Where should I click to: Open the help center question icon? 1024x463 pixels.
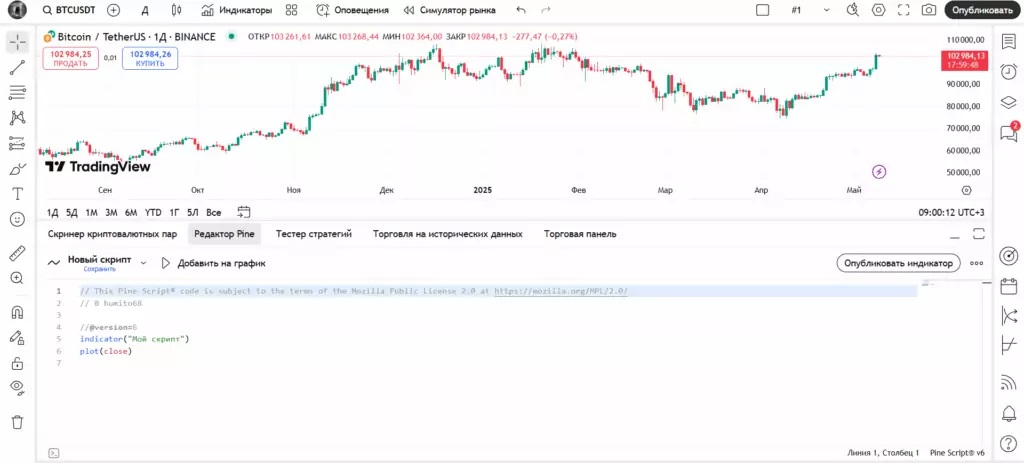tap(1008, 444)
